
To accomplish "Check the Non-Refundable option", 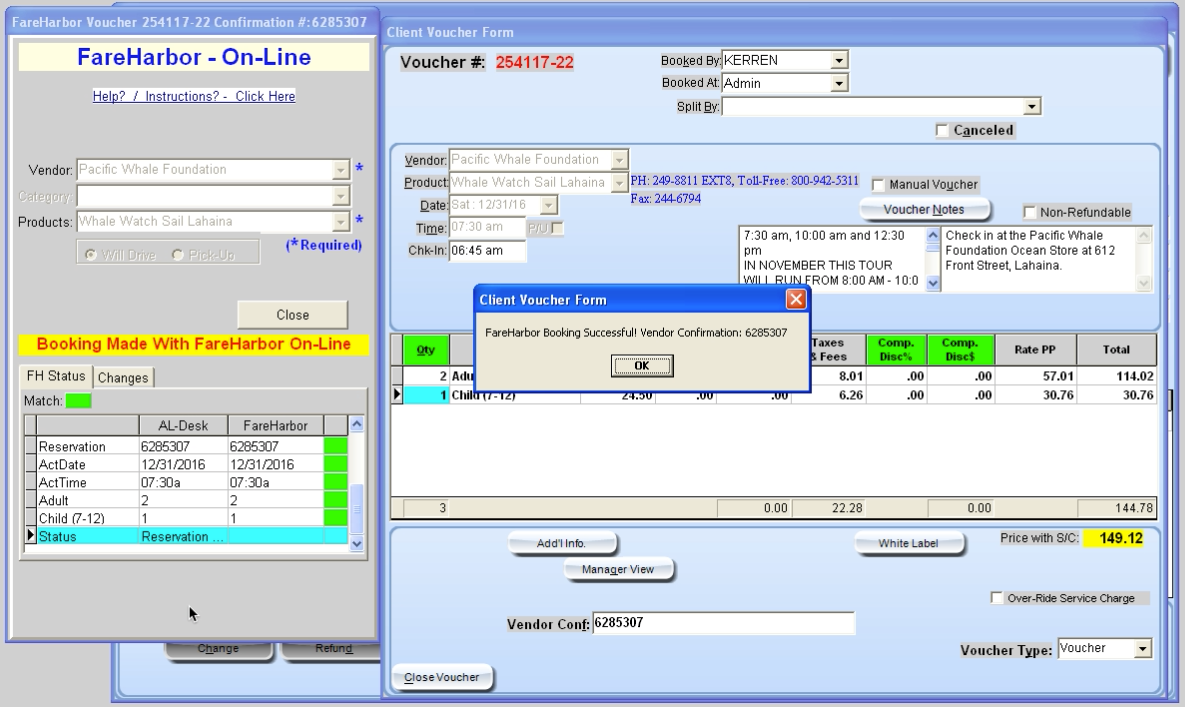I will tap(1029, 212).
